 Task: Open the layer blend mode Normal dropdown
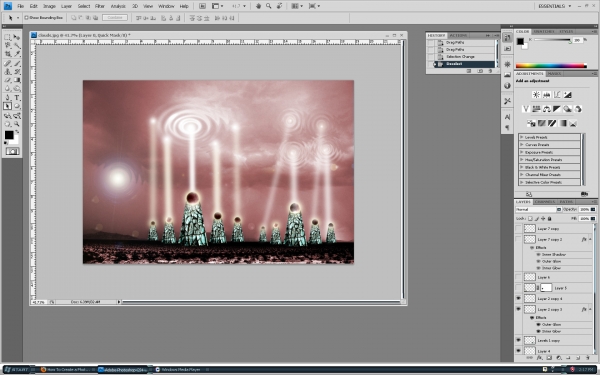pos(538,209)
